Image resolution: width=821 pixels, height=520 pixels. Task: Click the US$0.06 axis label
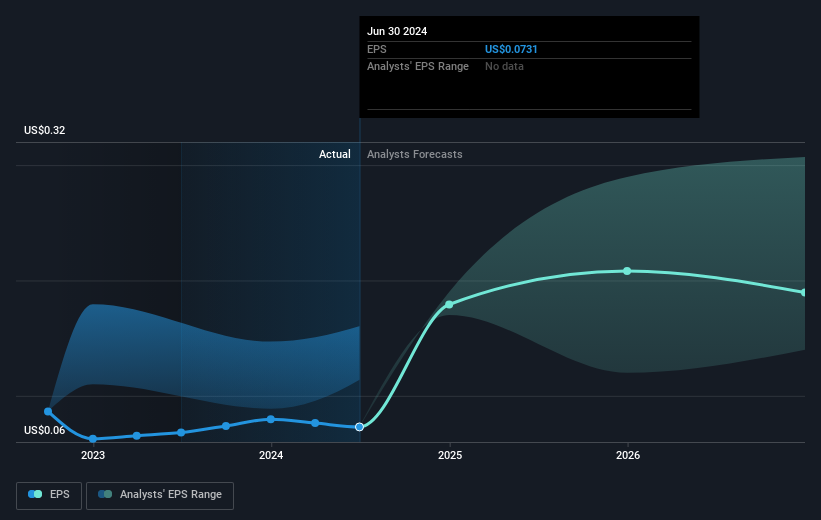point(45,430)
